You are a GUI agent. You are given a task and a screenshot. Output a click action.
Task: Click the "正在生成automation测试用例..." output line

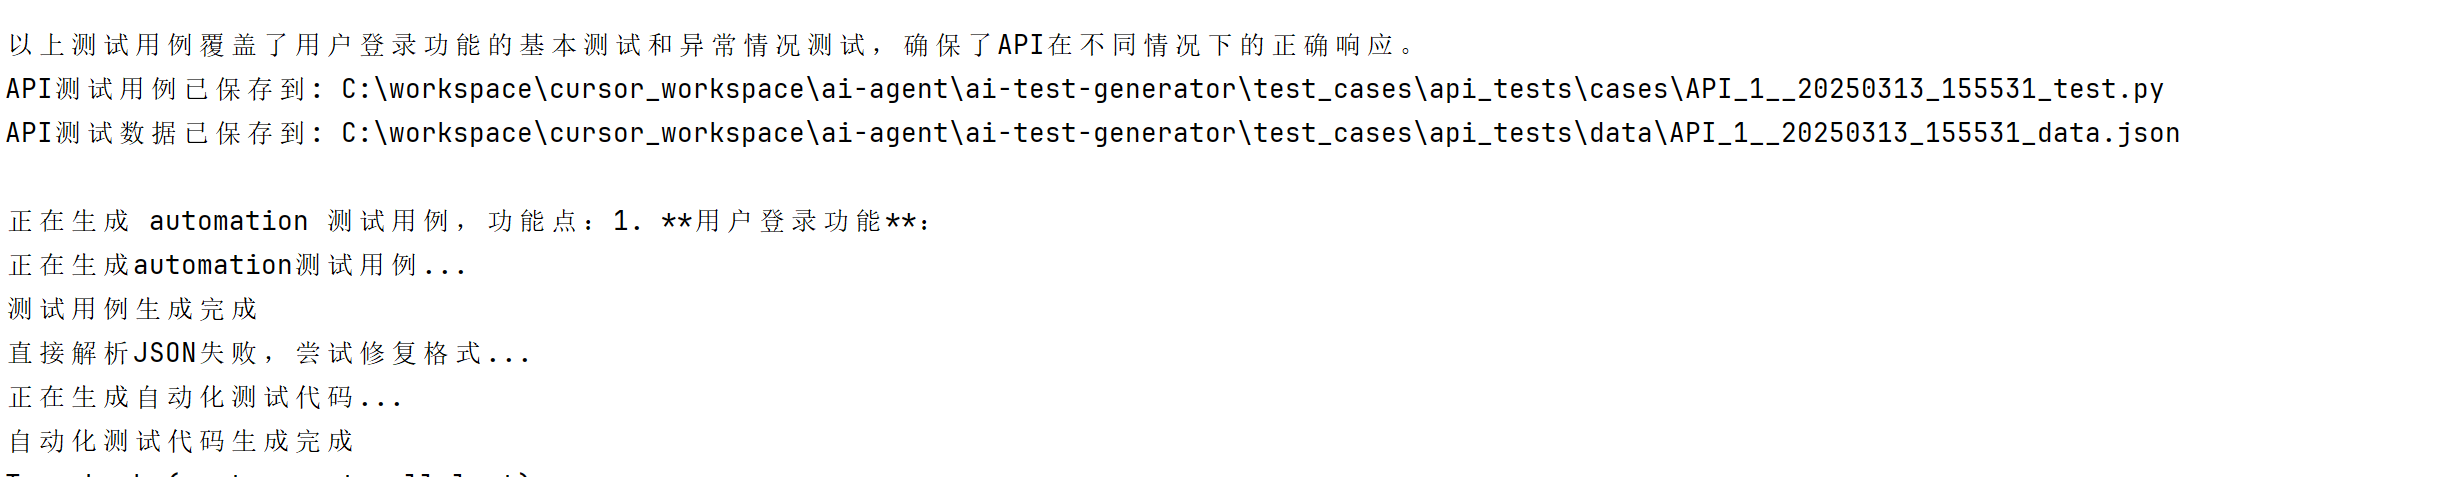click(237, 266)
